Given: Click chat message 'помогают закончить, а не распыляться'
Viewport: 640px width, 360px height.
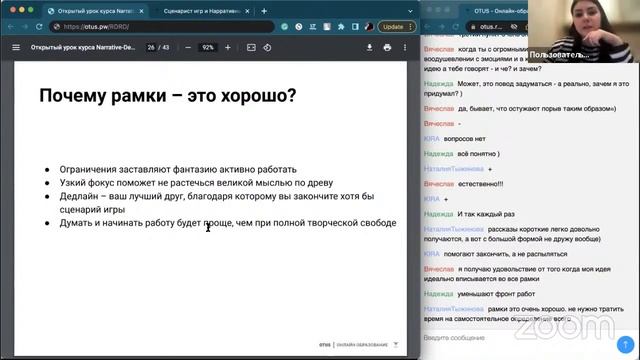Looking at the screenshot, I should (505, 254).
